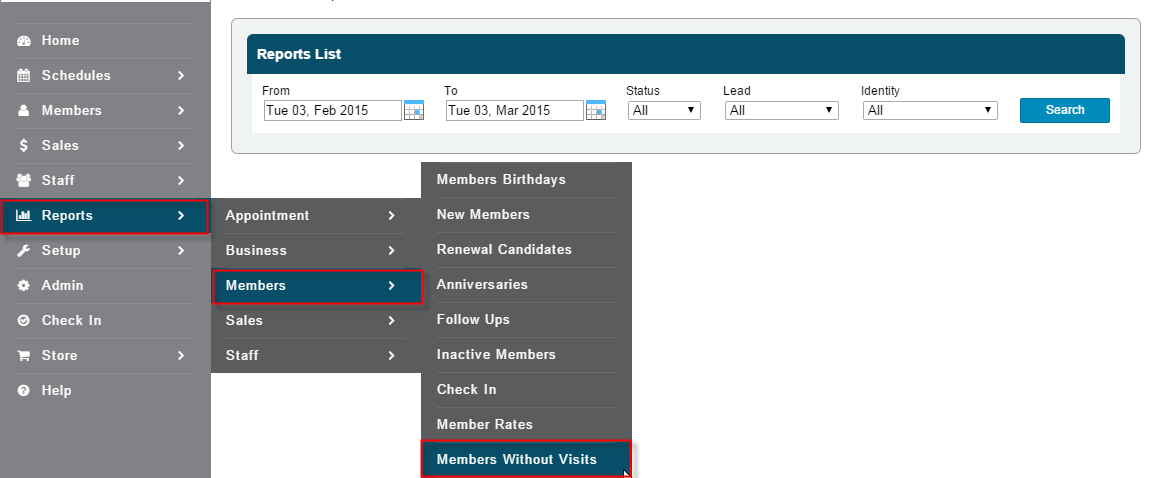Select Renewal Candidates report
The height and width of the screenshot is (478, 1150).
[504, 250]
